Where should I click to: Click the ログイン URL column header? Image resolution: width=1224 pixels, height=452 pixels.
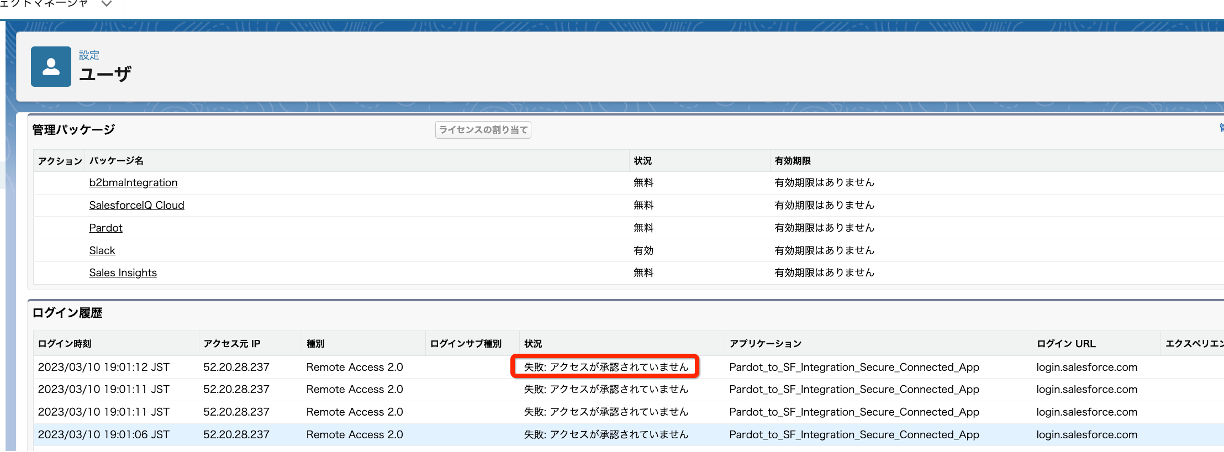1066,343
